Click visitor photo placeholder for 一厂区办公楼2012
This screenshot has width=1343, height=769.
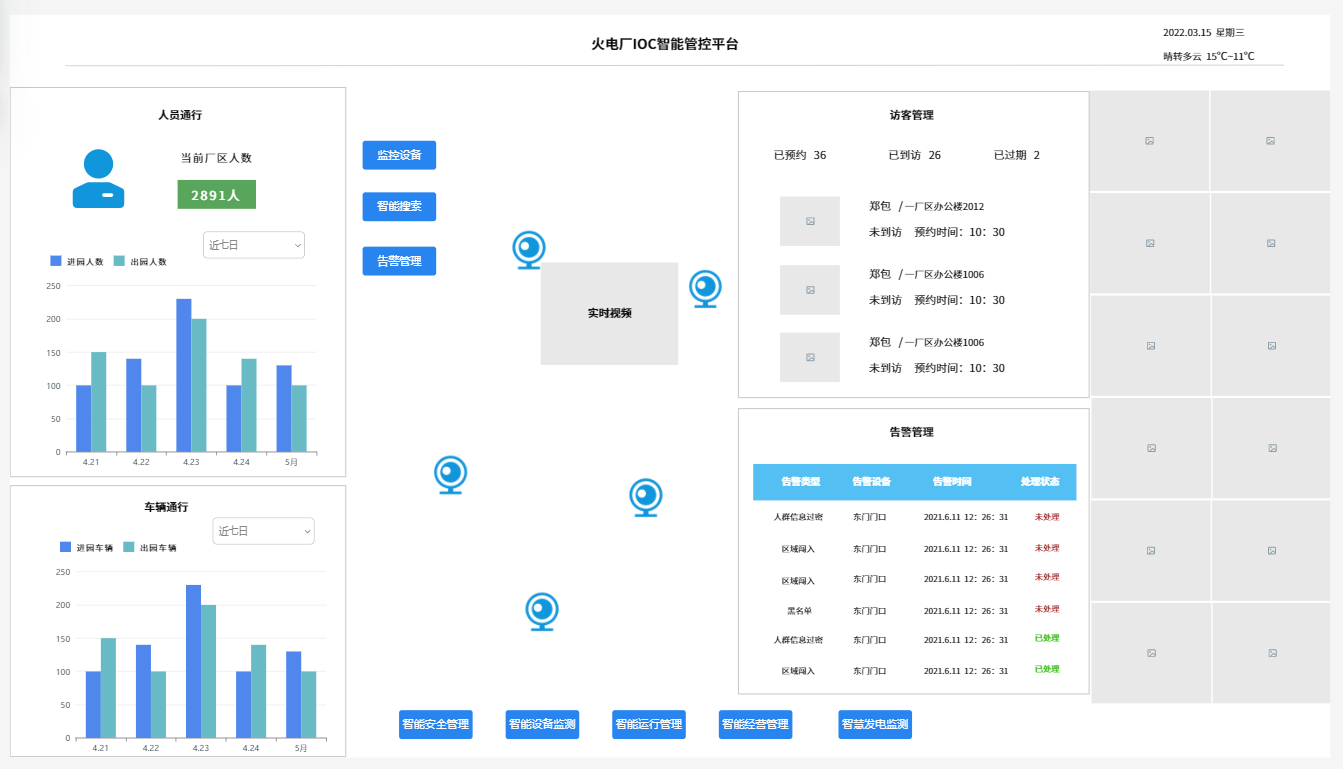coord(810,221)
